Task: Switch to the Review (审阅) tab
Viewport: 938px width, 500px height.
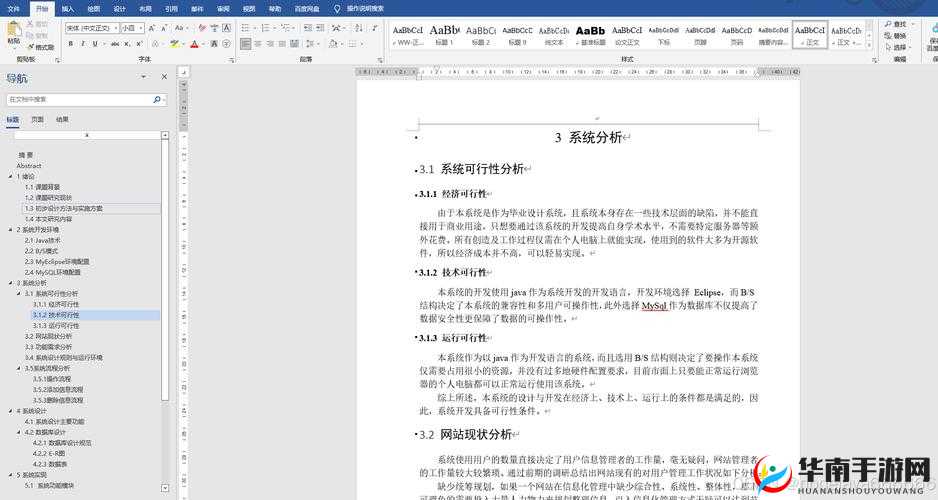Action: 223,8
